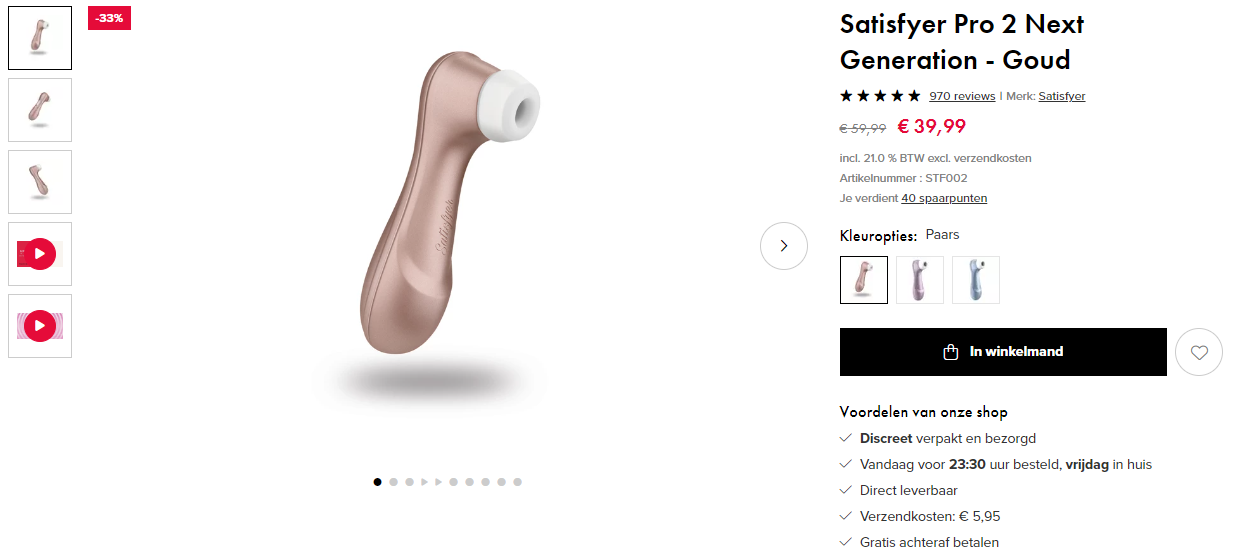The image size is (1234, 560).
Task: Go to next product image with right arrow
Action: pos(784,246)
